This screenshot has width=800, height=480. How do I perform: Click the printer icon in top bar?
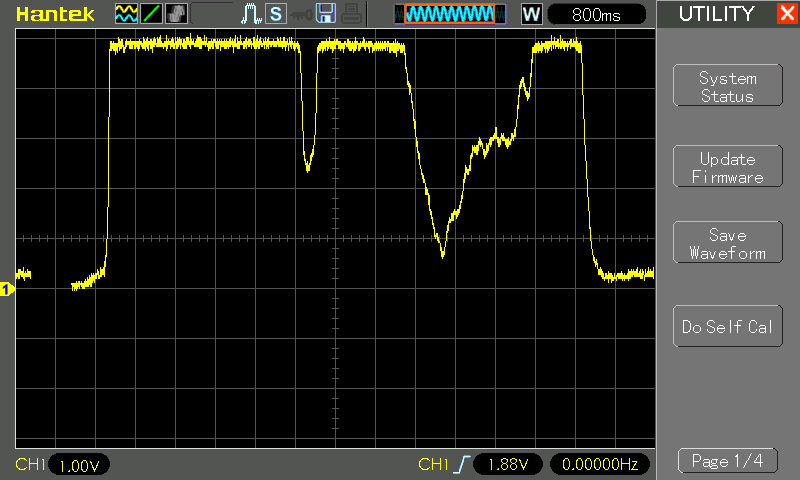[349, 14]
